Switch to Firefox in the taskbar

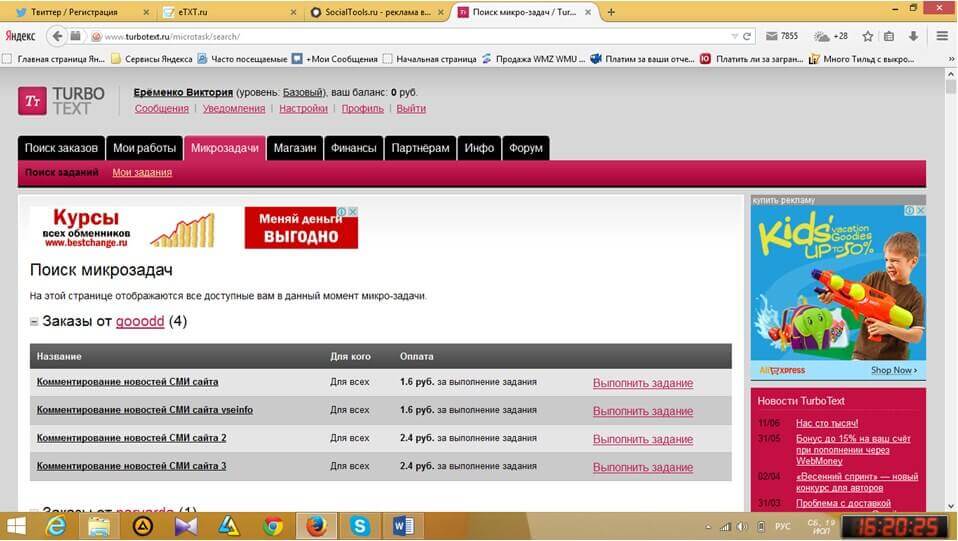pos(316,526)
